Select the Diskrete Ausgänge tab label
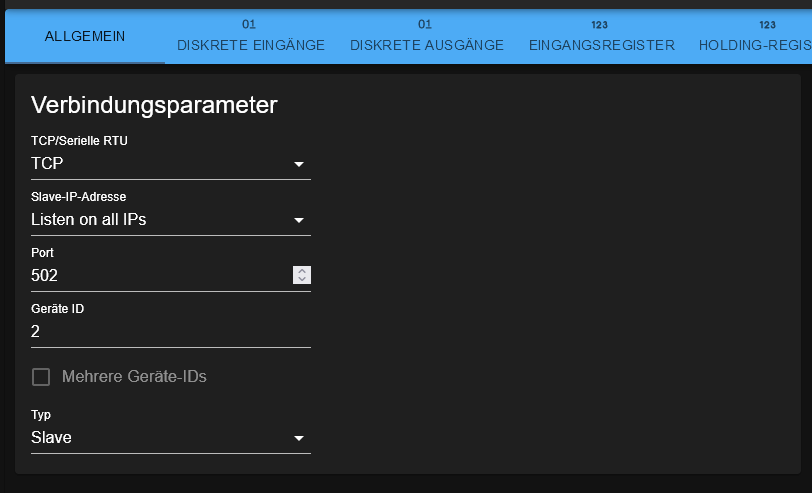 [x=426, y=45]
